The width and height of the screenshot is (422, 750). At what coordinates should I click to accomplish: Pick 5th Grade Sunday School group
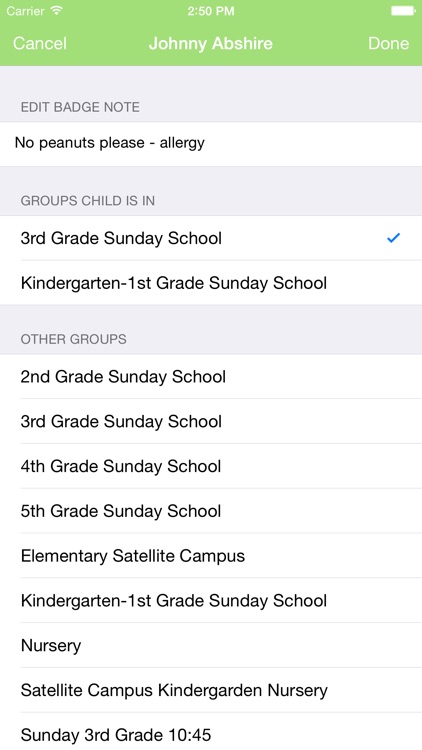211,511
